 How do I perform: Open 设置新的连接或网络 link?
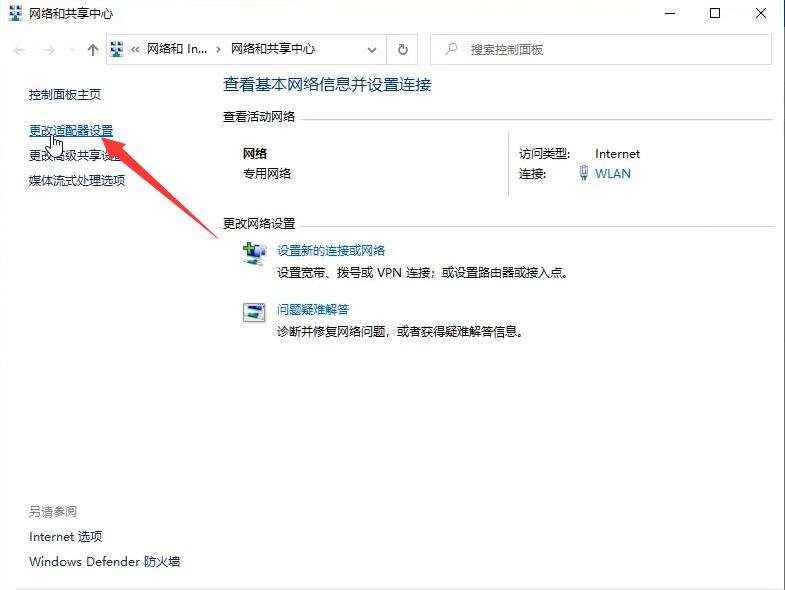point(331,250)
